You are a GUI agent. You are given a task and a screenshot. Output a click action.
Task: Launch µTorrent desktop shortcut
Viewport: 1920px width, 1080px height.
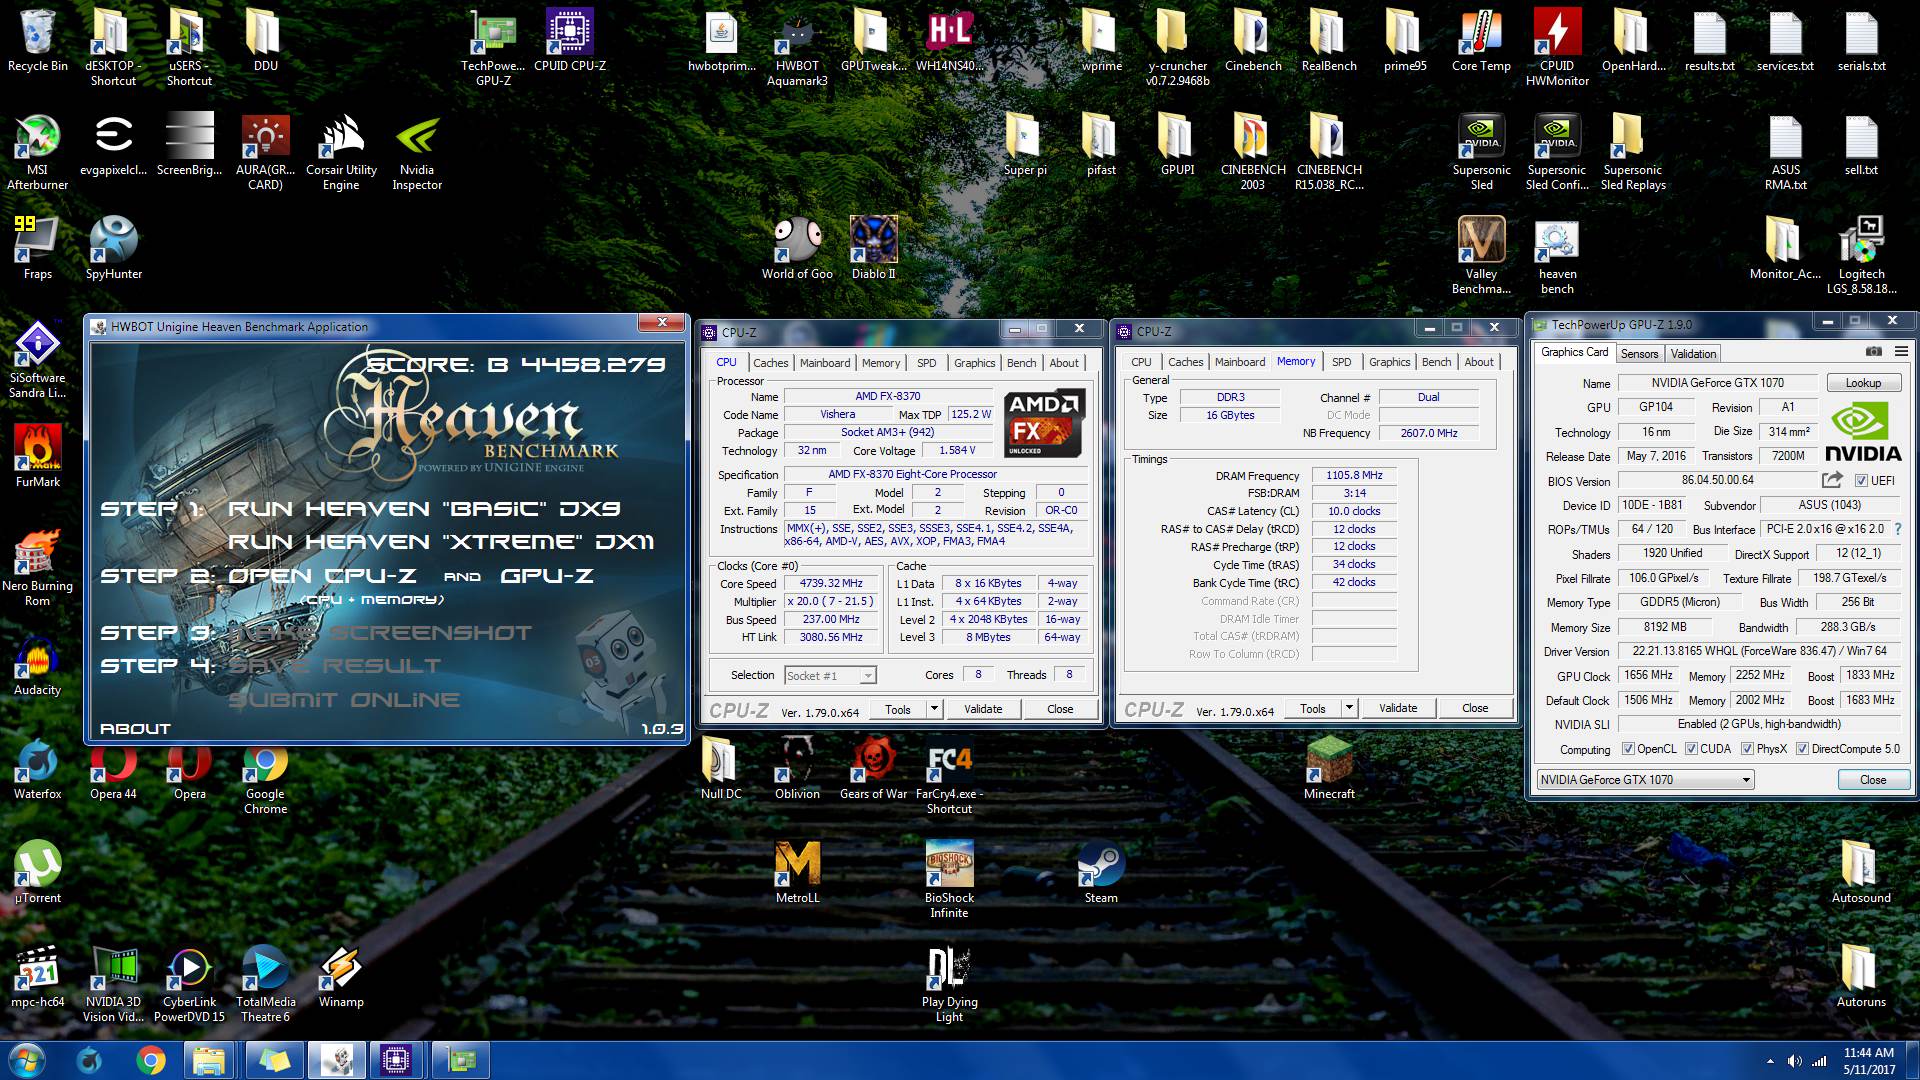click(38, 872)
